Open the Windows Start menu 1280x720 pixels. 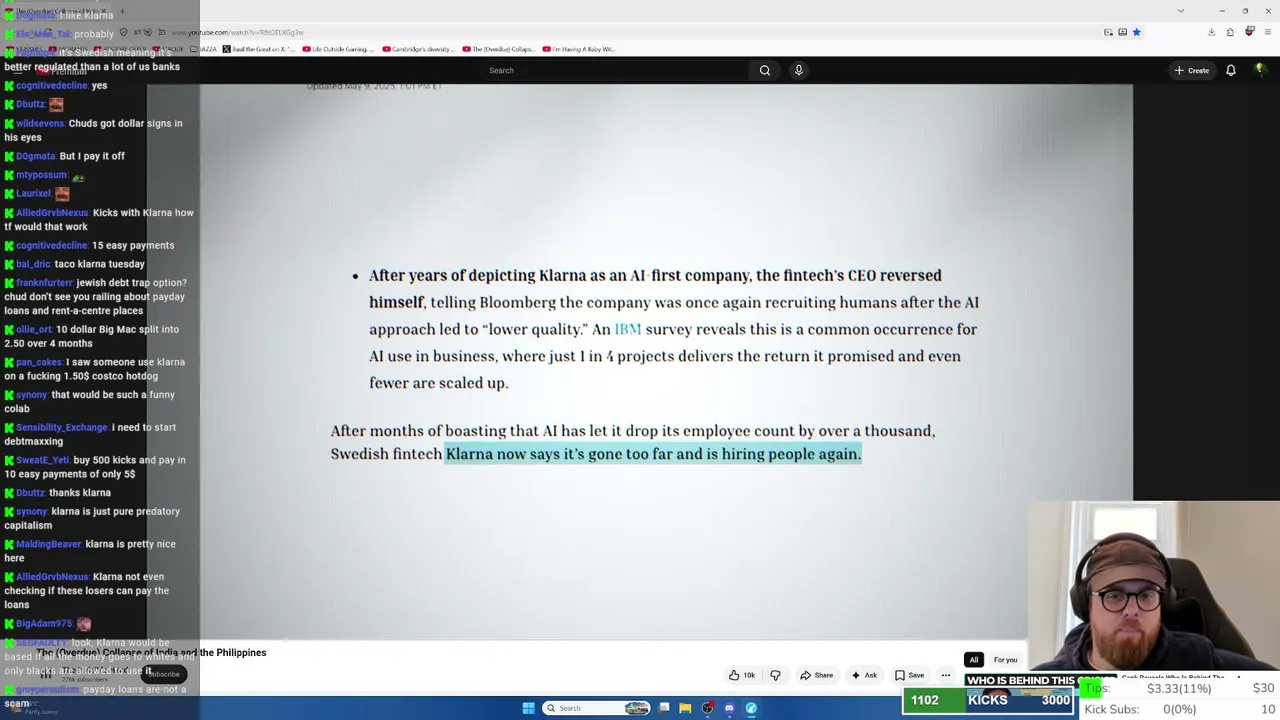(528, 708)
